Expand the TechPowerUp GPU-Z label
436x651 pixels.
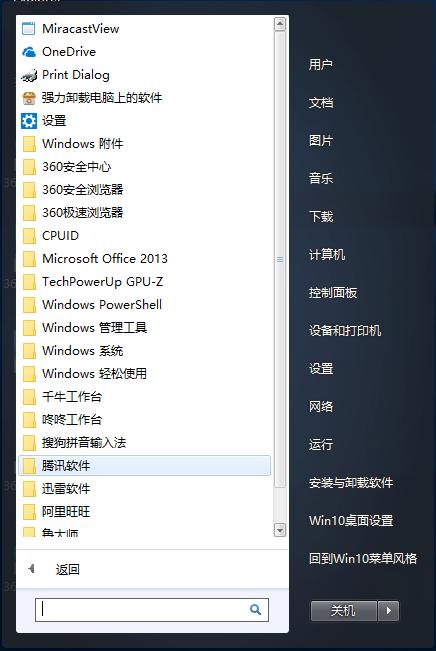103,282
